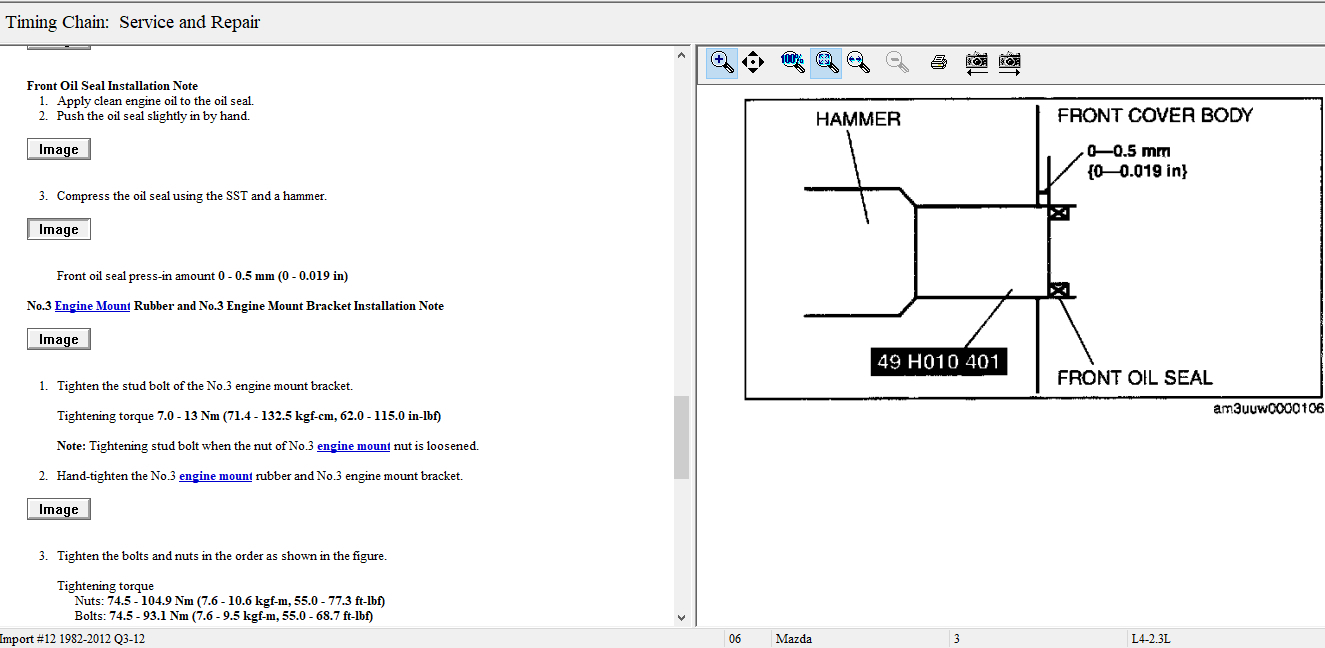Viewport: 1325px width, 648px height.
Task: Click the text pane scroll-down arrow
Action: click(x=681, y=618)
